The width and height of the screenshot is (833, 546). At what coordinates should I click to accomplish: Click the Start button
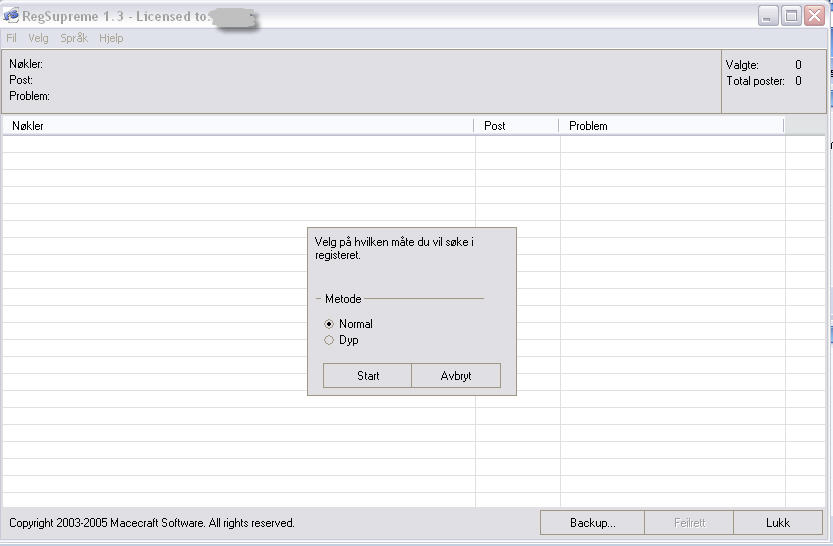[368, 376]
